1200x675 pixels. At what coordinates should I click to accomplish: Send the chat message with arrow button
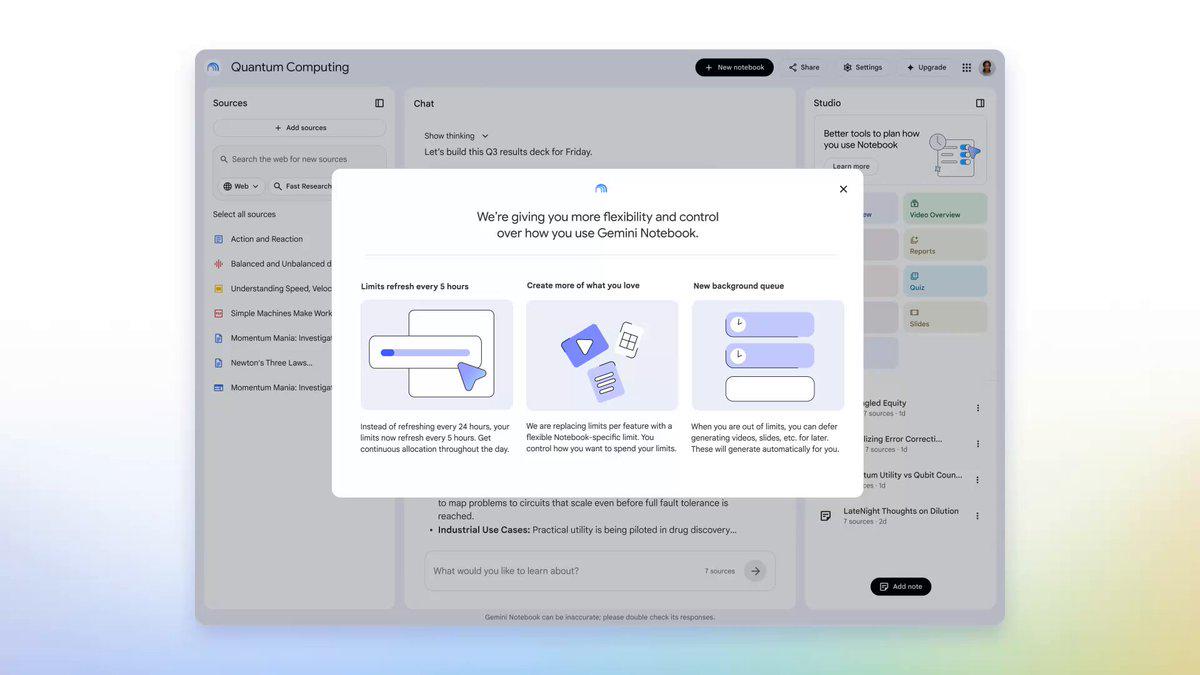[x=756, y=571]
